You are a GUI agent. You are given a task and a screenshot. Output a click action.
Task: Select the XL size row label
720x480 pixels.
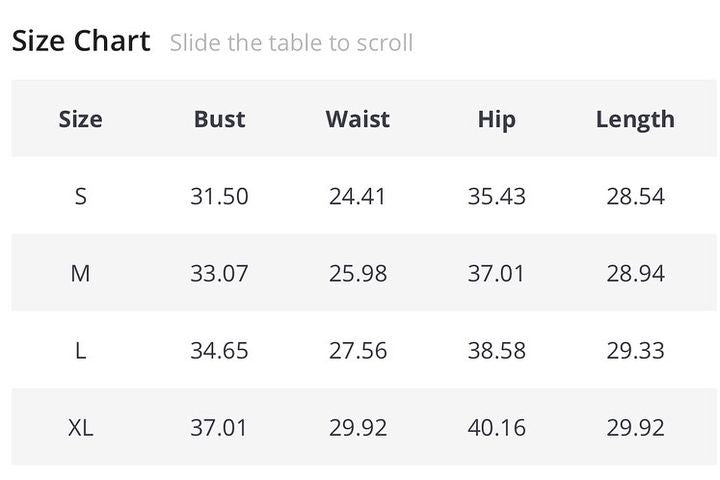pyautogui.click(x=80, y=428)
